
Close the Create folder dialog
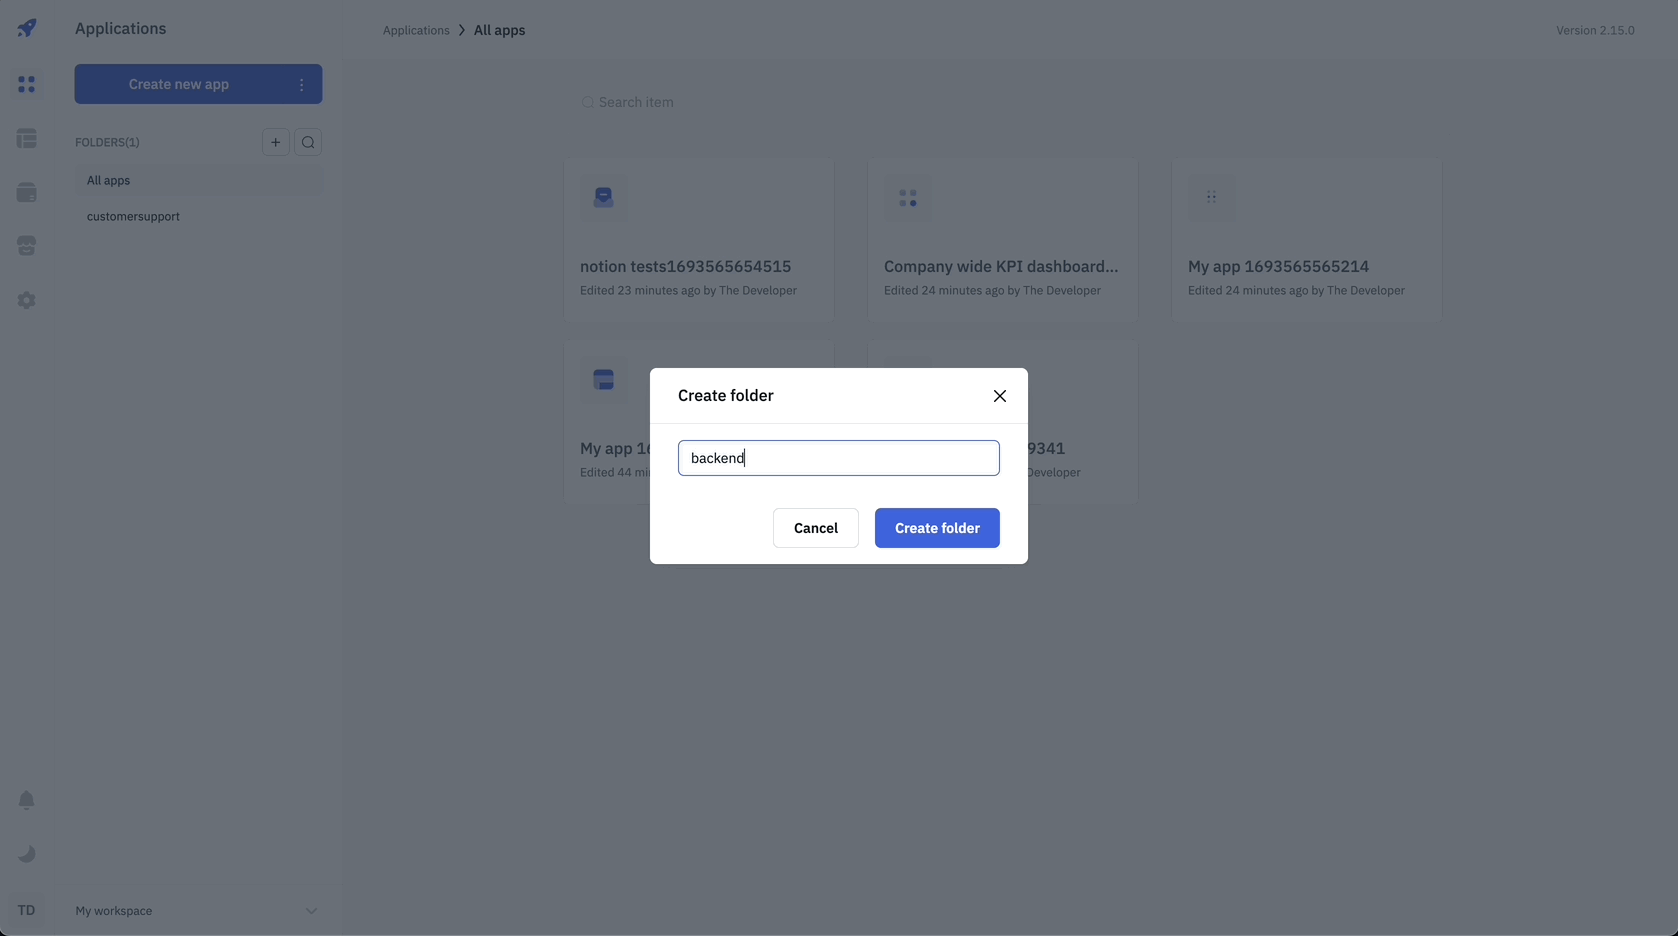(x=1000, y=396)
